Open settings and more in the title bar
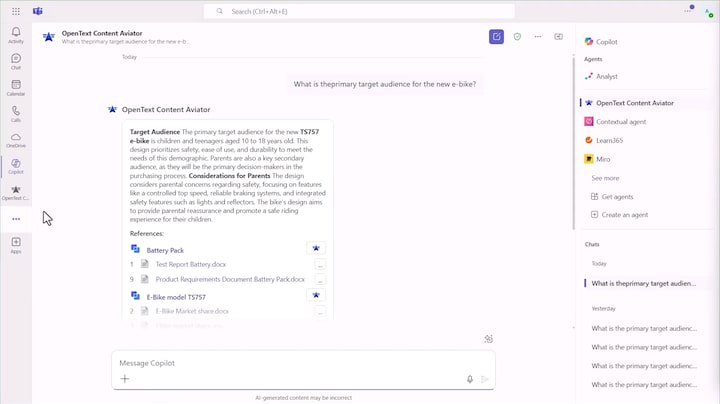The width and height of the screenshot is (720, 404). 687,11
